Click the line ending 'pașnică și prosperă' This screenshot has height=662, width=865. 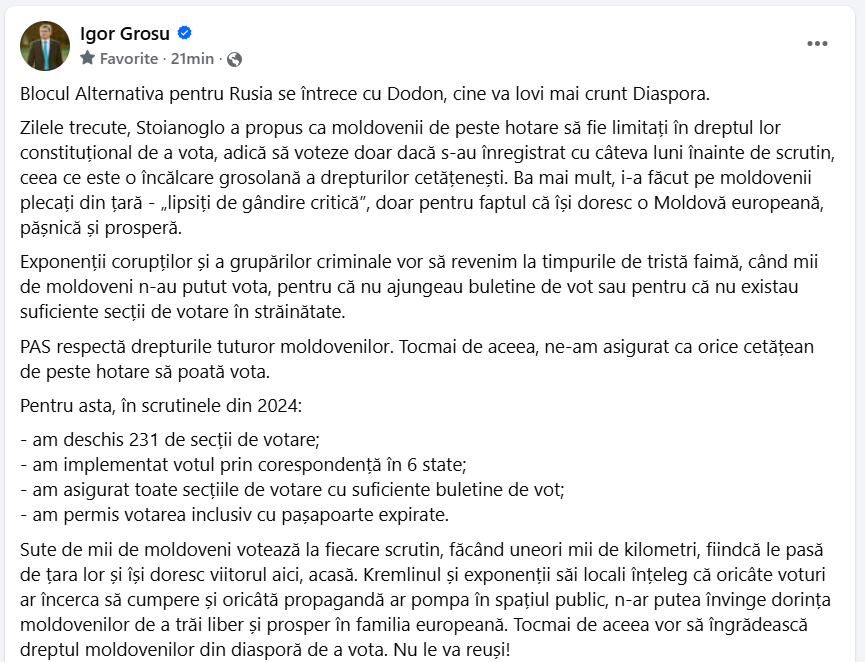tap(101, 227)
